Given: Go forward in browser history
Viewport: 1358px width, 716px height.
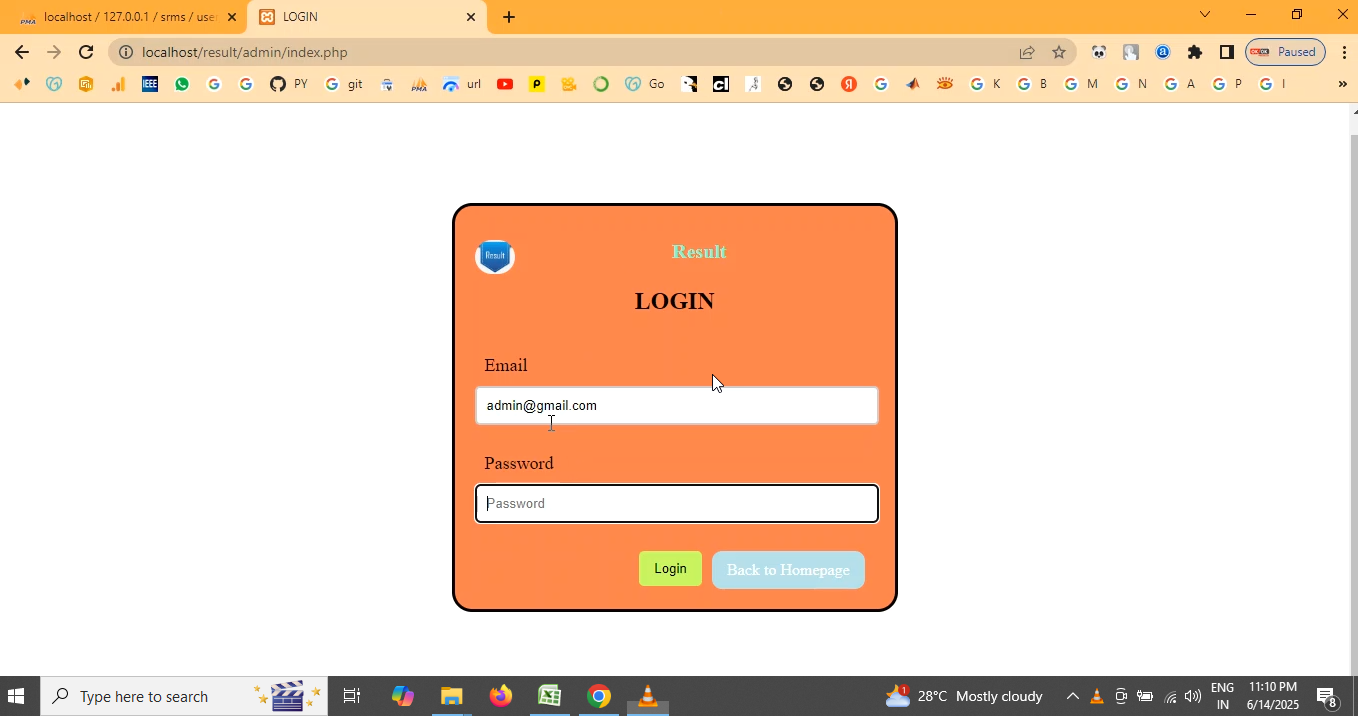Looking at the screenshot, I should pyautogui.click(x=54, y=52).
